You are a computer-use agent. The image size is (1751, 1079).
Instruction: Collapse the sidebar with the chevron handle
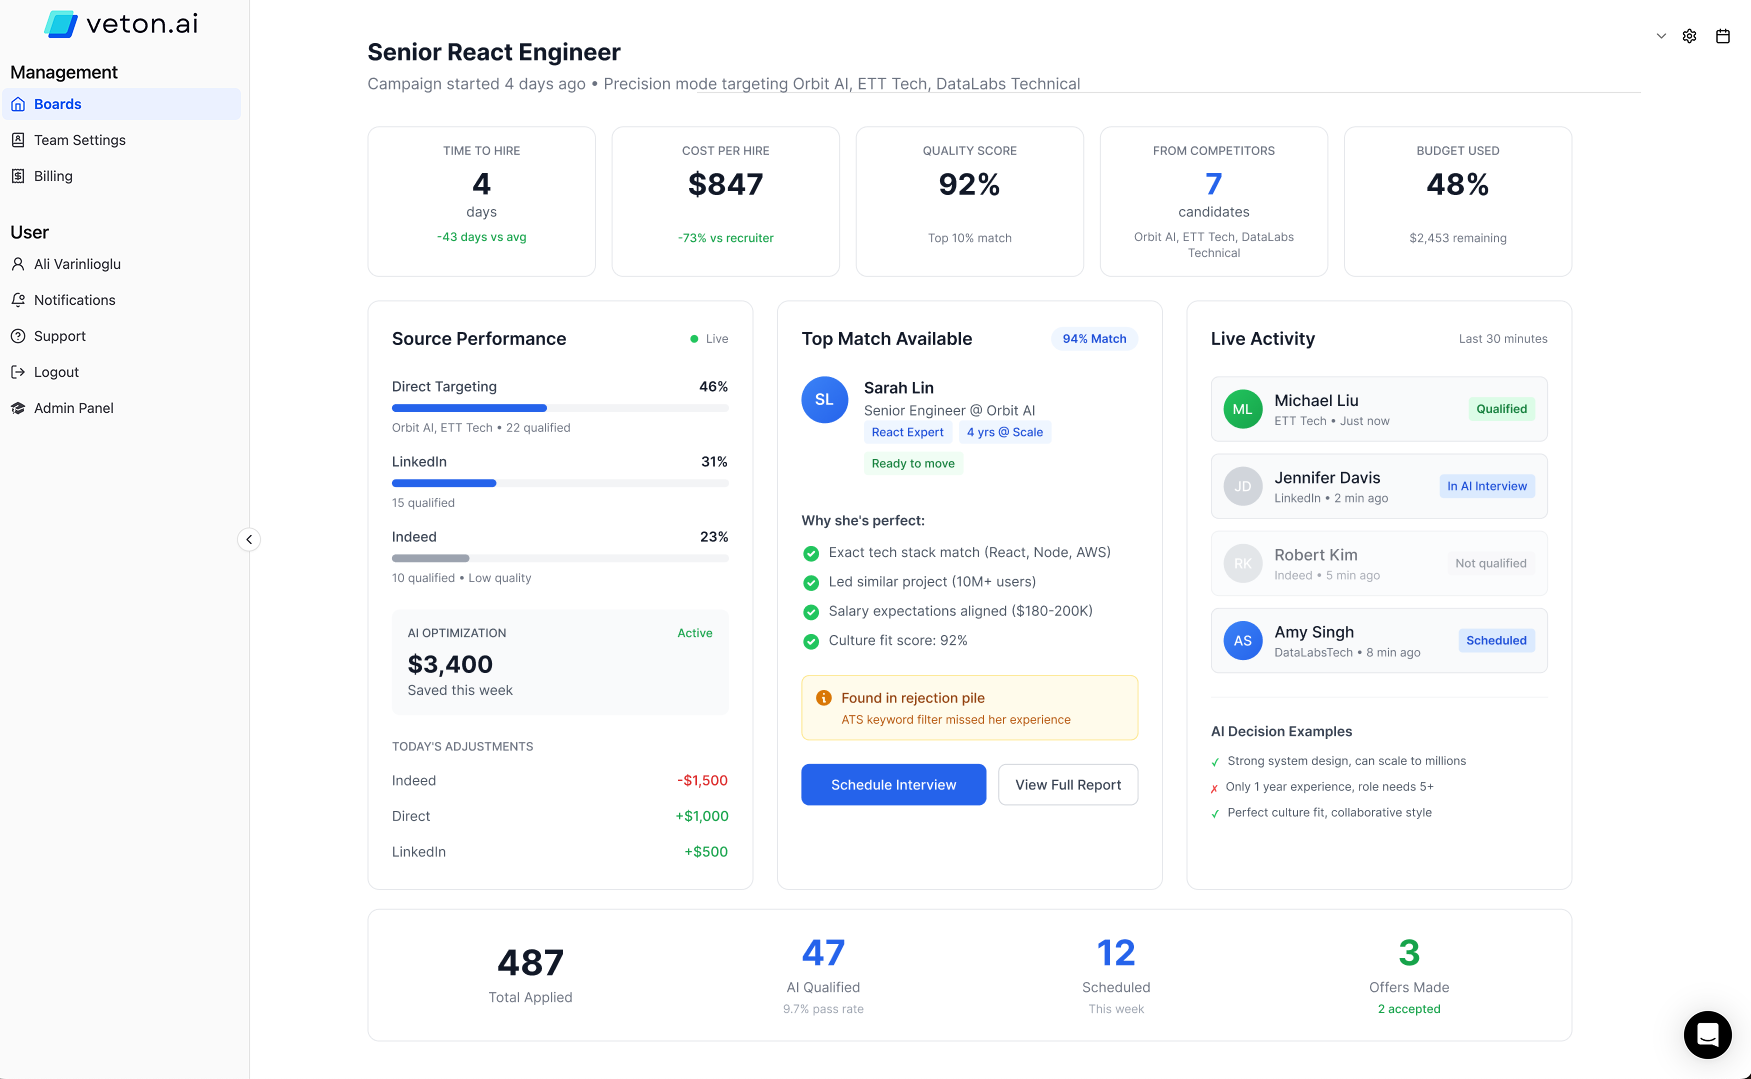pos(249,540)
